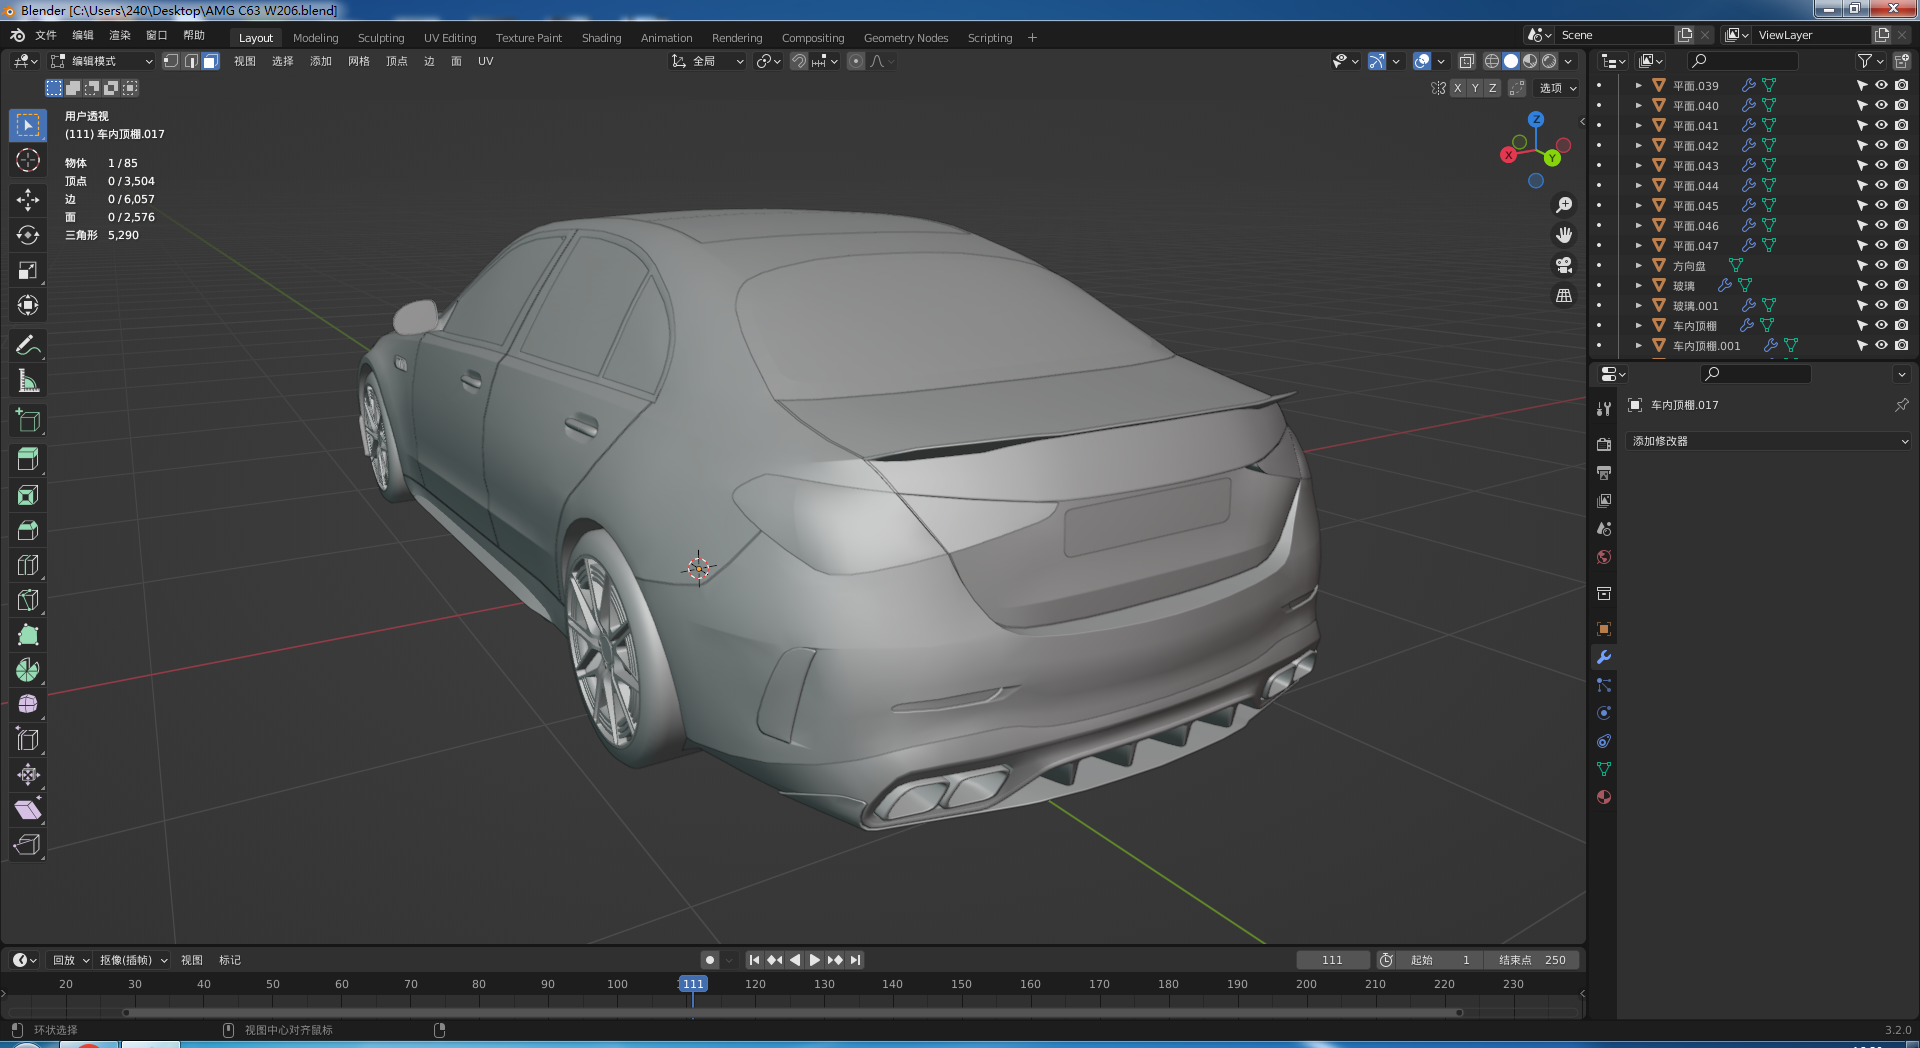This screenshot has width=1920, height=1048.
Task: Switch to the Modeling workspace tab
Action: [315, 38]
